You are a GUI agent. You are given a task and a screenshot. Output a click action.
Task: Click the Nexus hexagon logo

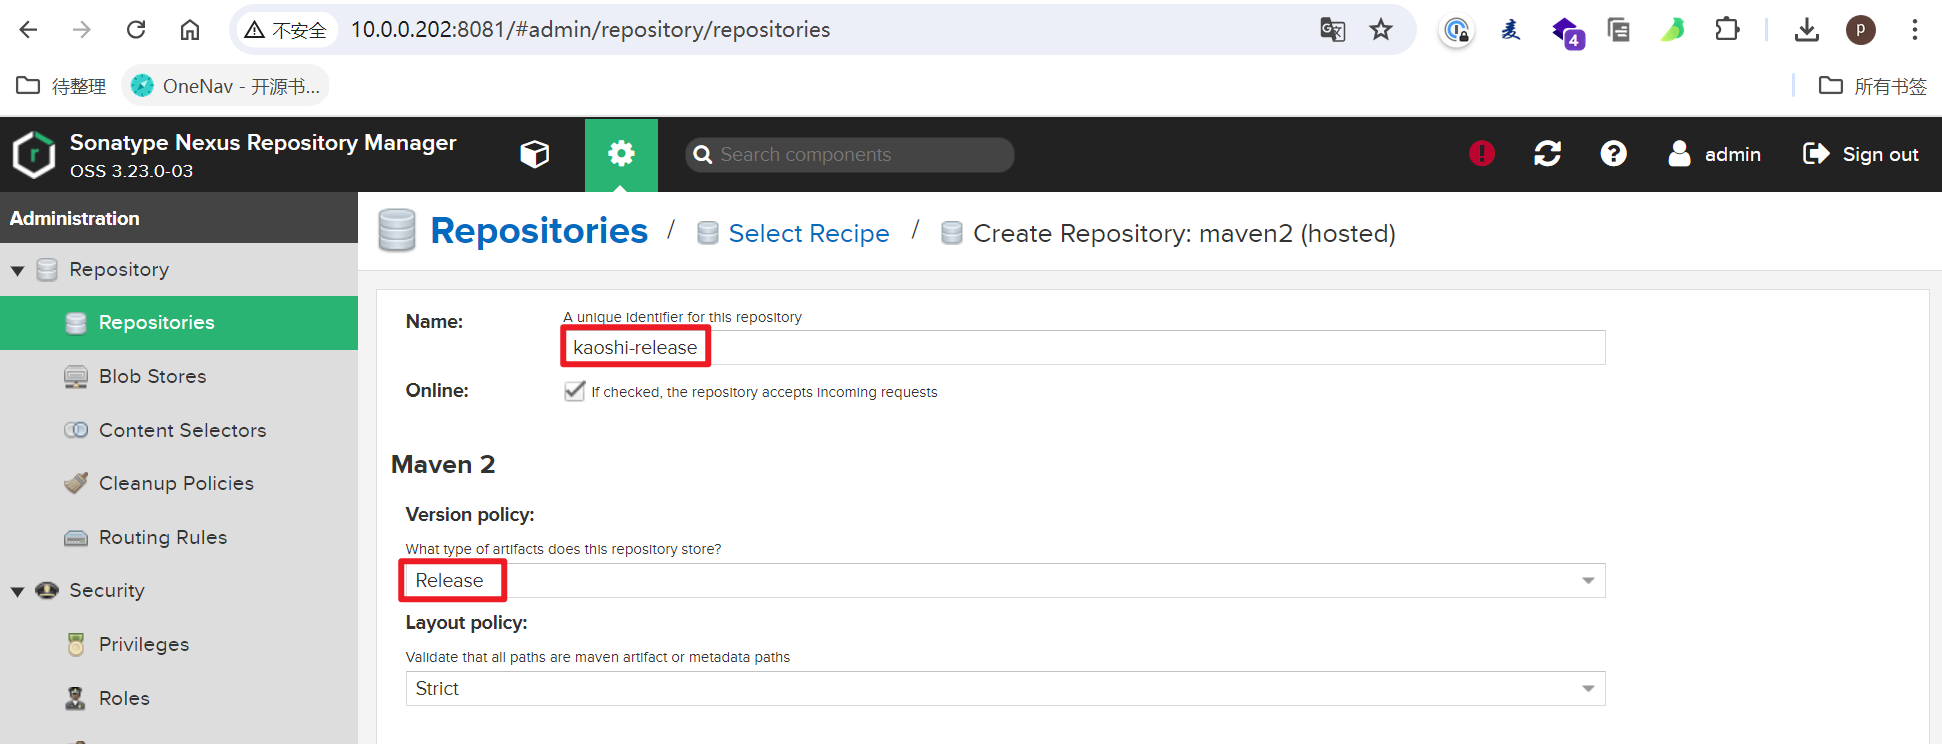coord(34,155)
